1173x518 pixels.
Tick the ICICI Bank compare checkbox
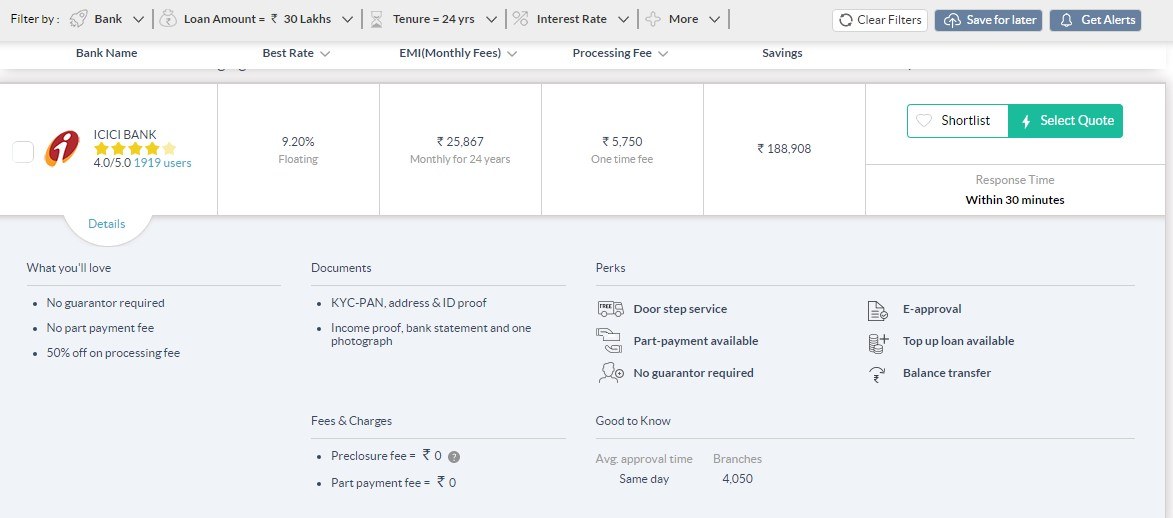coord(23,152)
